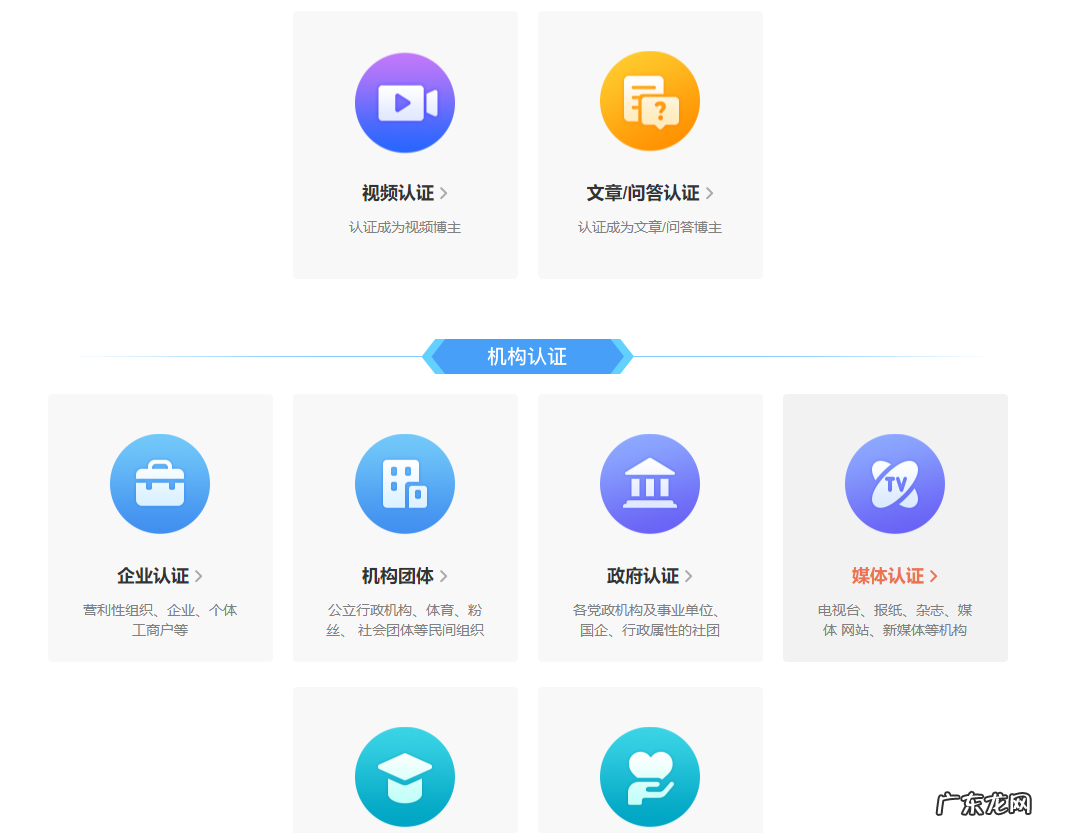Select the purple TV media icon

point(895,483)
